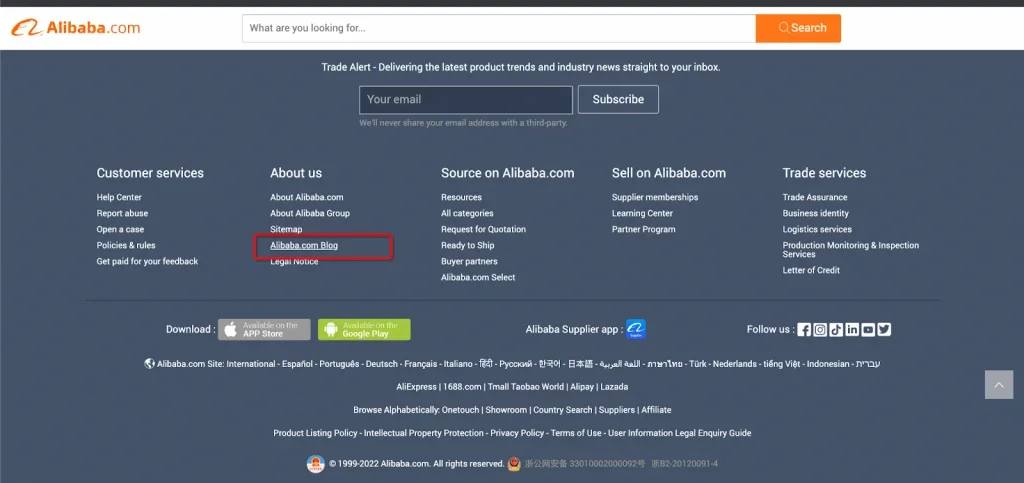Switch site language to Indonesian
The width and height of the screenshot is (1024, 483).
coord(828,364)
